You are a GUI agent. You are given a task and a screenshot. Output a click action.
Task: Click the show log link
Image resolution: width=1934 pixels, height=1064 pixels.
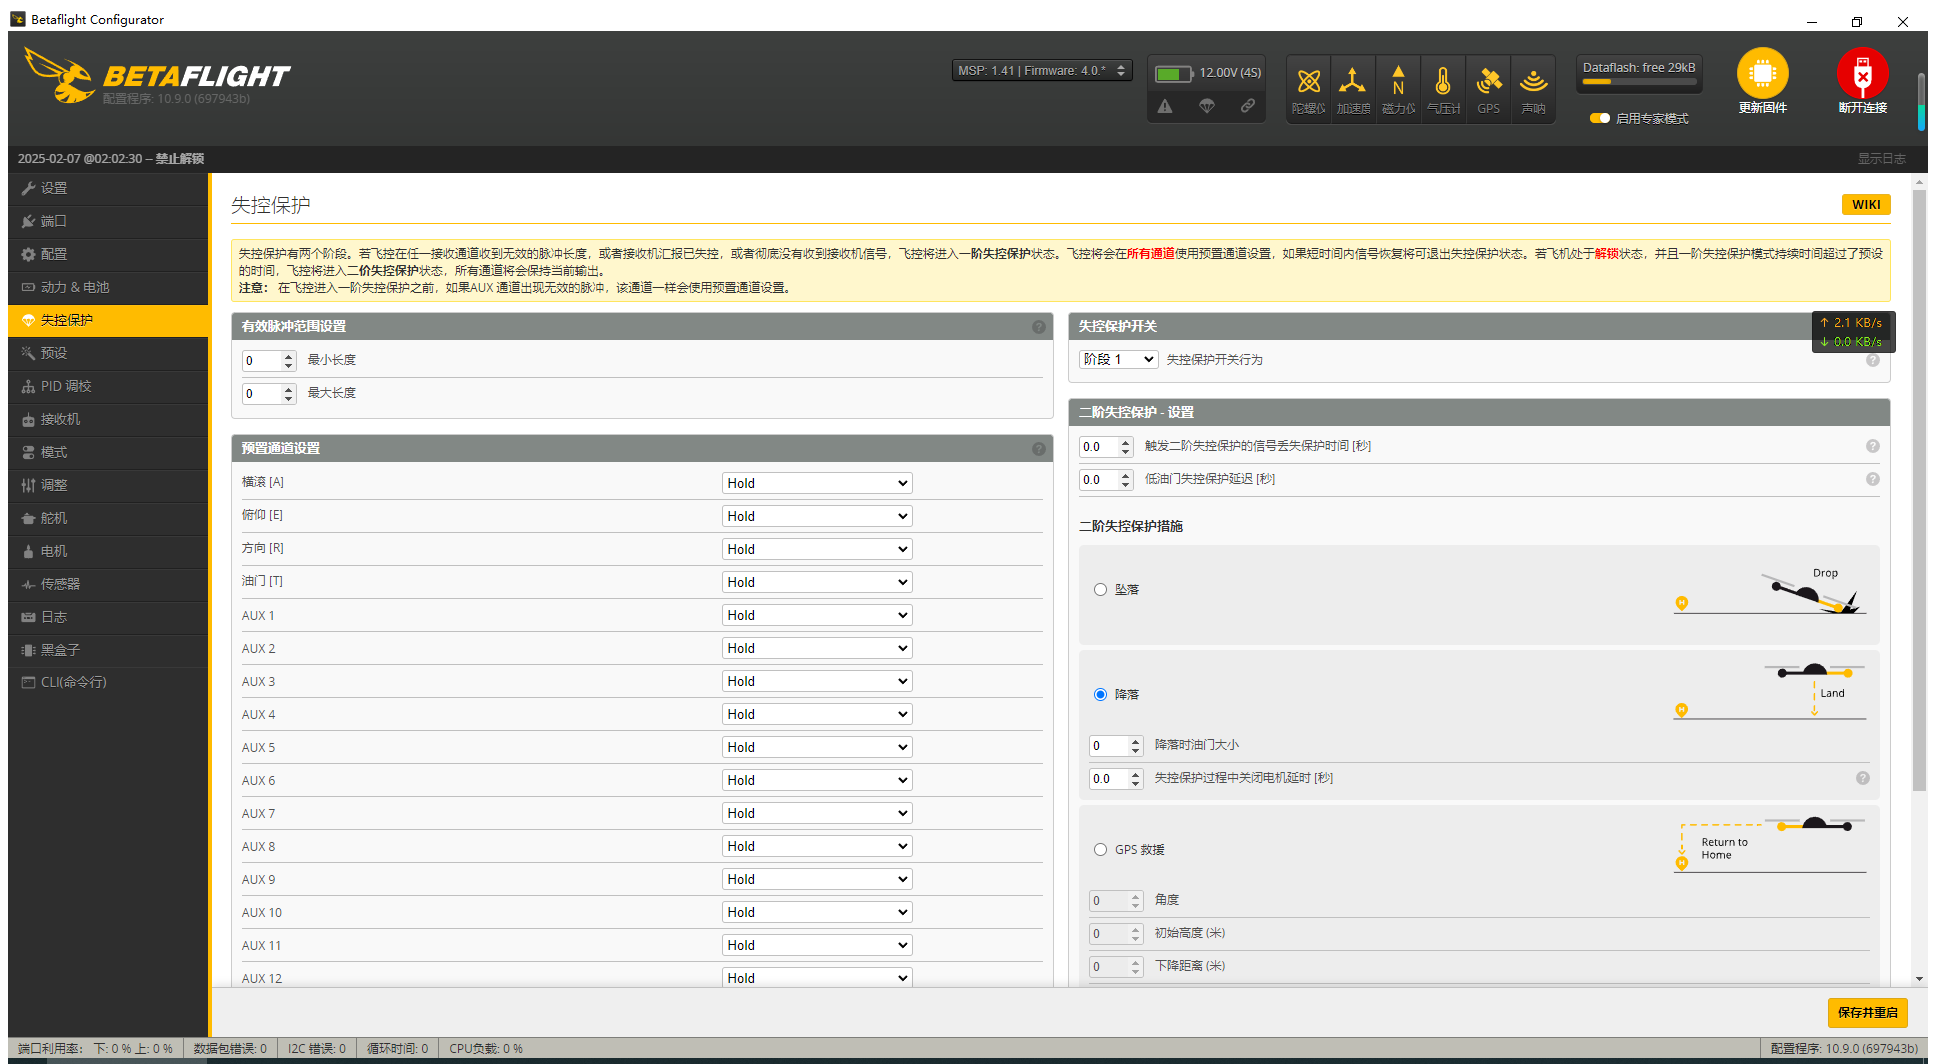(x=1882, y=159)
